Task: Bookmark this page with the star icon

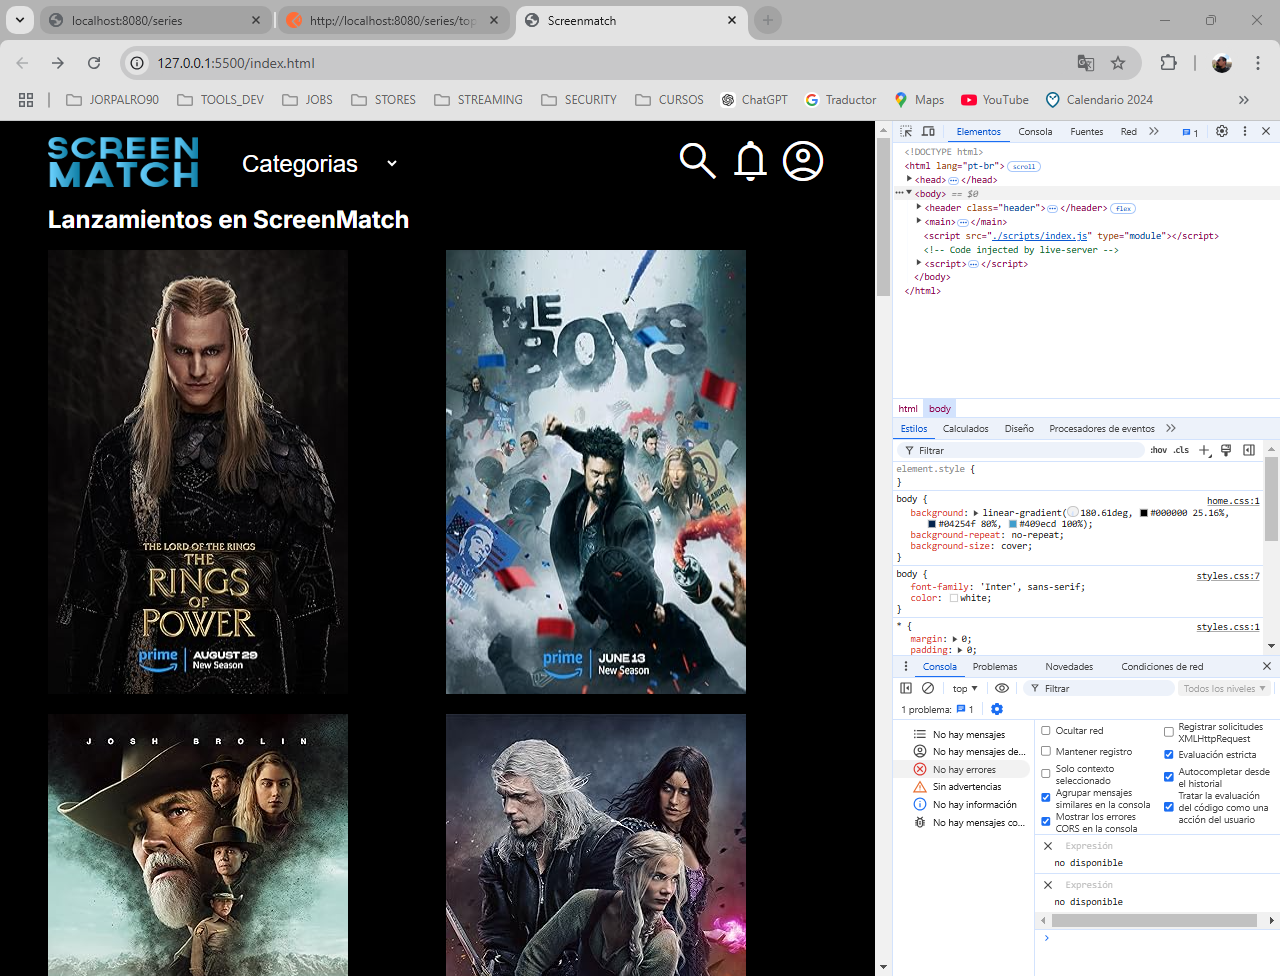Action: pos(1118,63)
